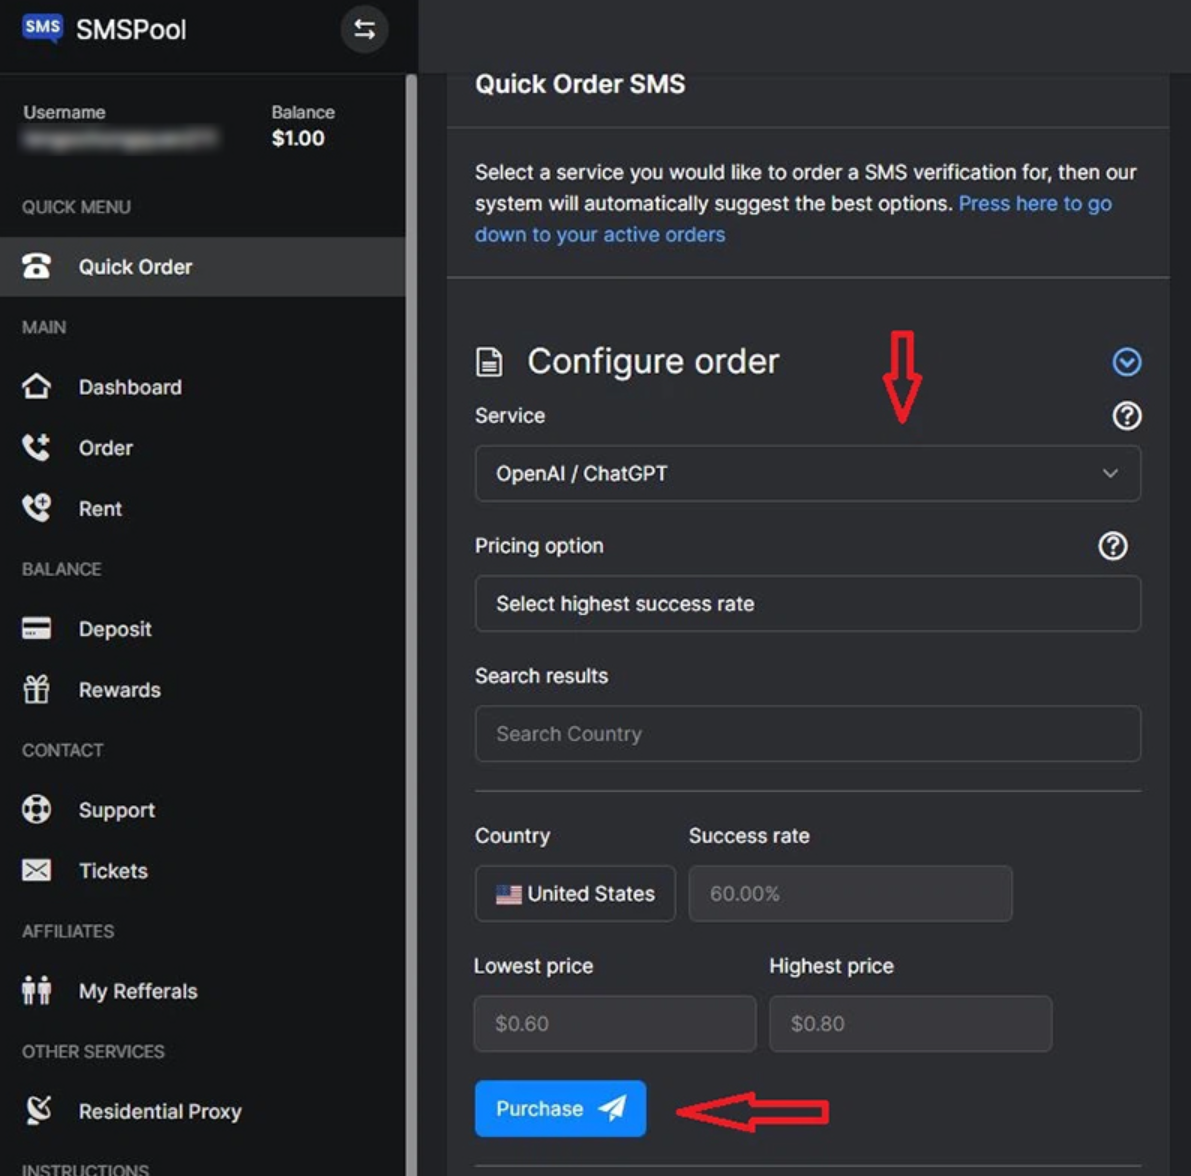The width and height of the screenshot is (1191, 1176).
Task: Click the Rewards gift icon
Action: [36, 689]
